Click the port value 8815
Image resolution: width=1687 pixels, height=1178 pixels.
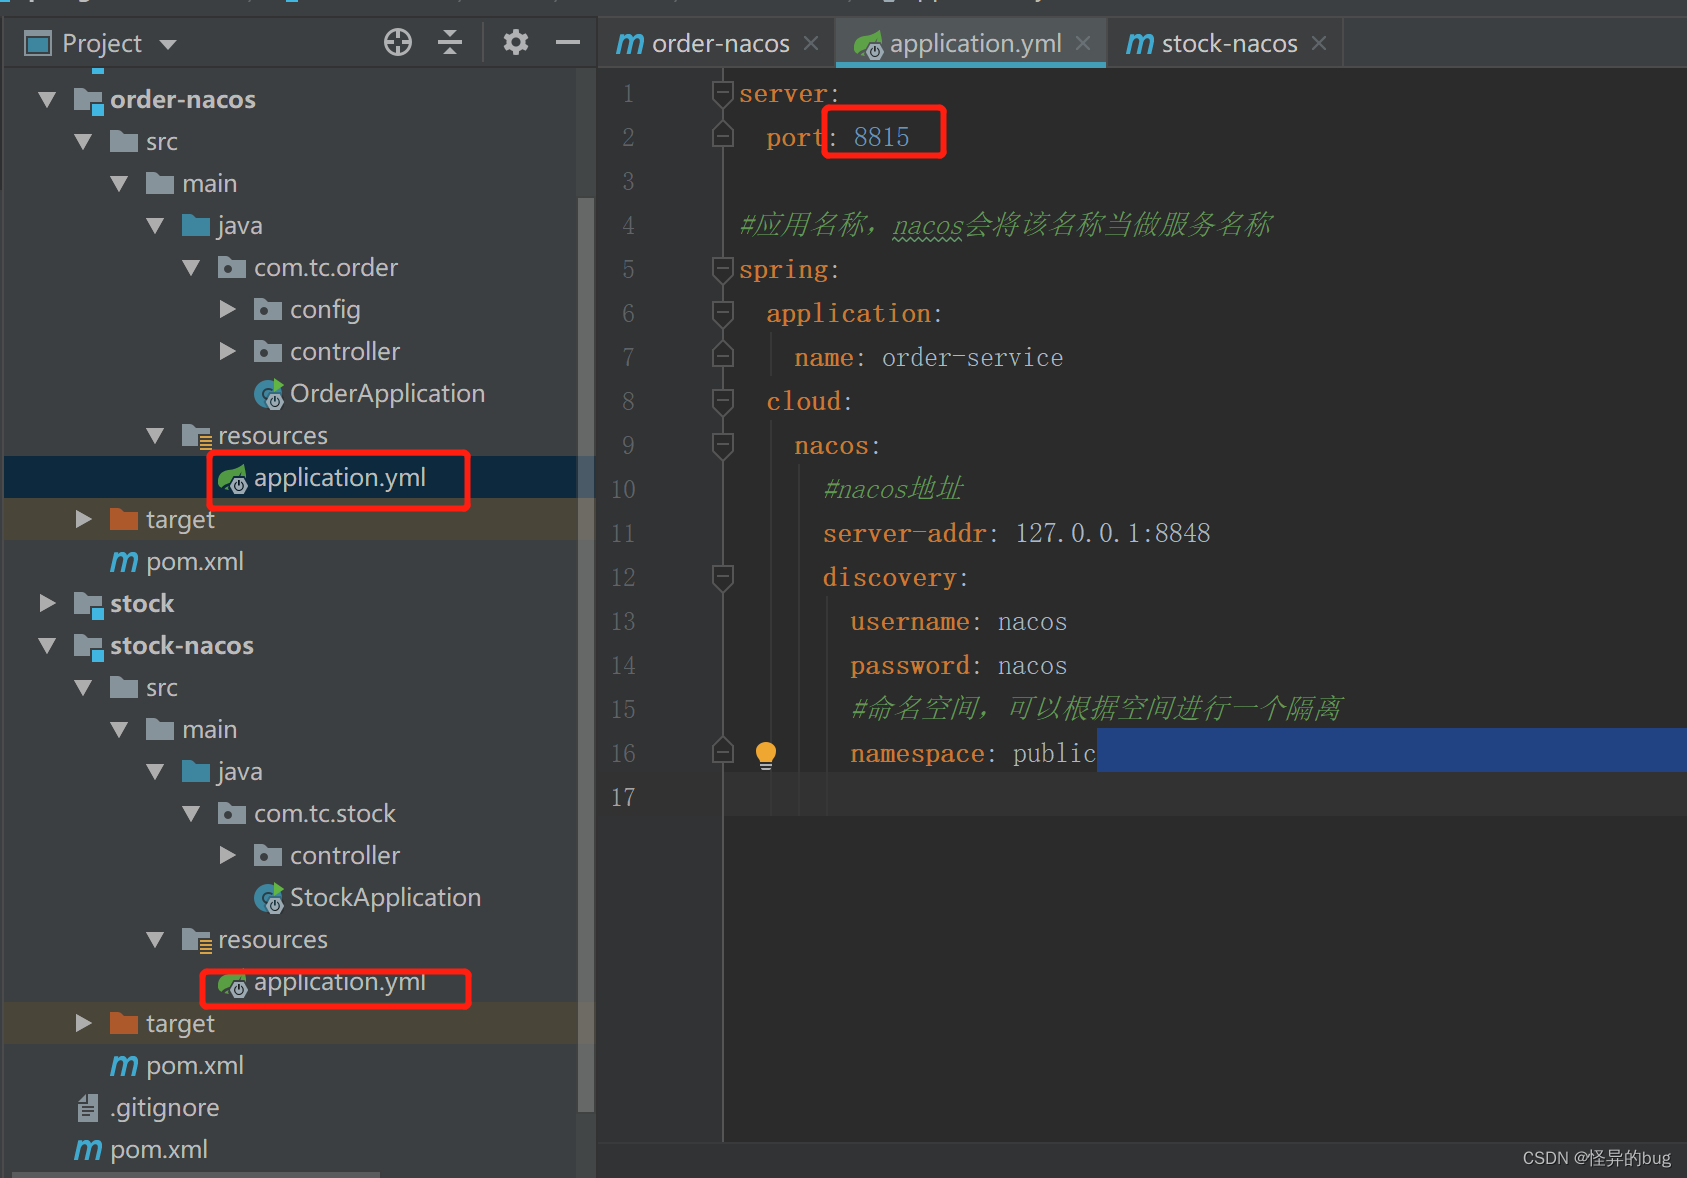pos(881,137)
